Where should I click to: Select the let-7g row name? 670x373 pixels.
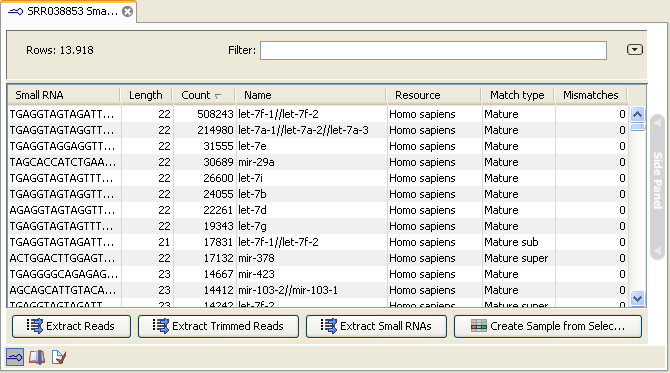click(252, 226)
